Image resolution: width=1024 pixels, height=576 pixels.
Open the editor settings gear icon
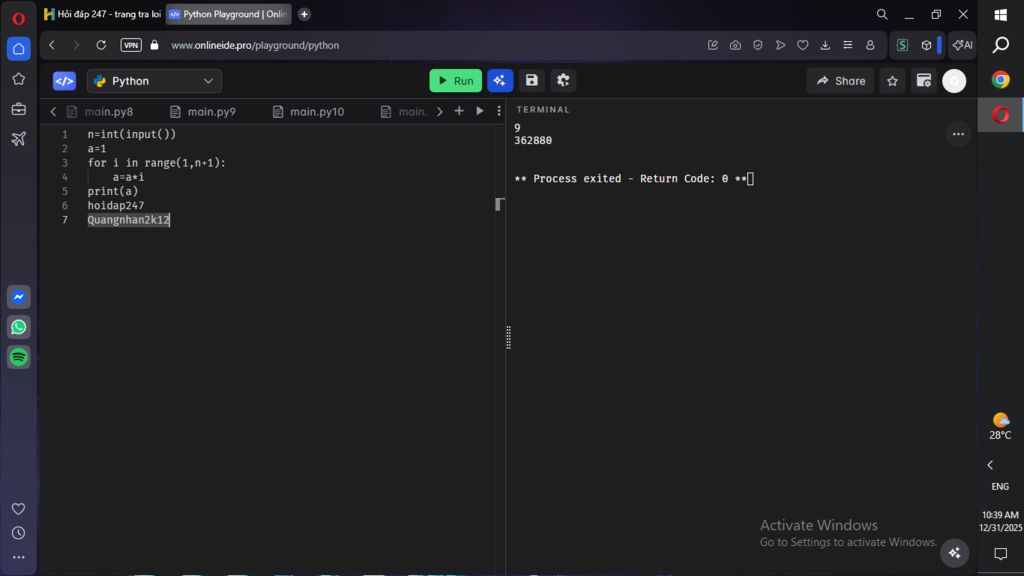[563, 81]
